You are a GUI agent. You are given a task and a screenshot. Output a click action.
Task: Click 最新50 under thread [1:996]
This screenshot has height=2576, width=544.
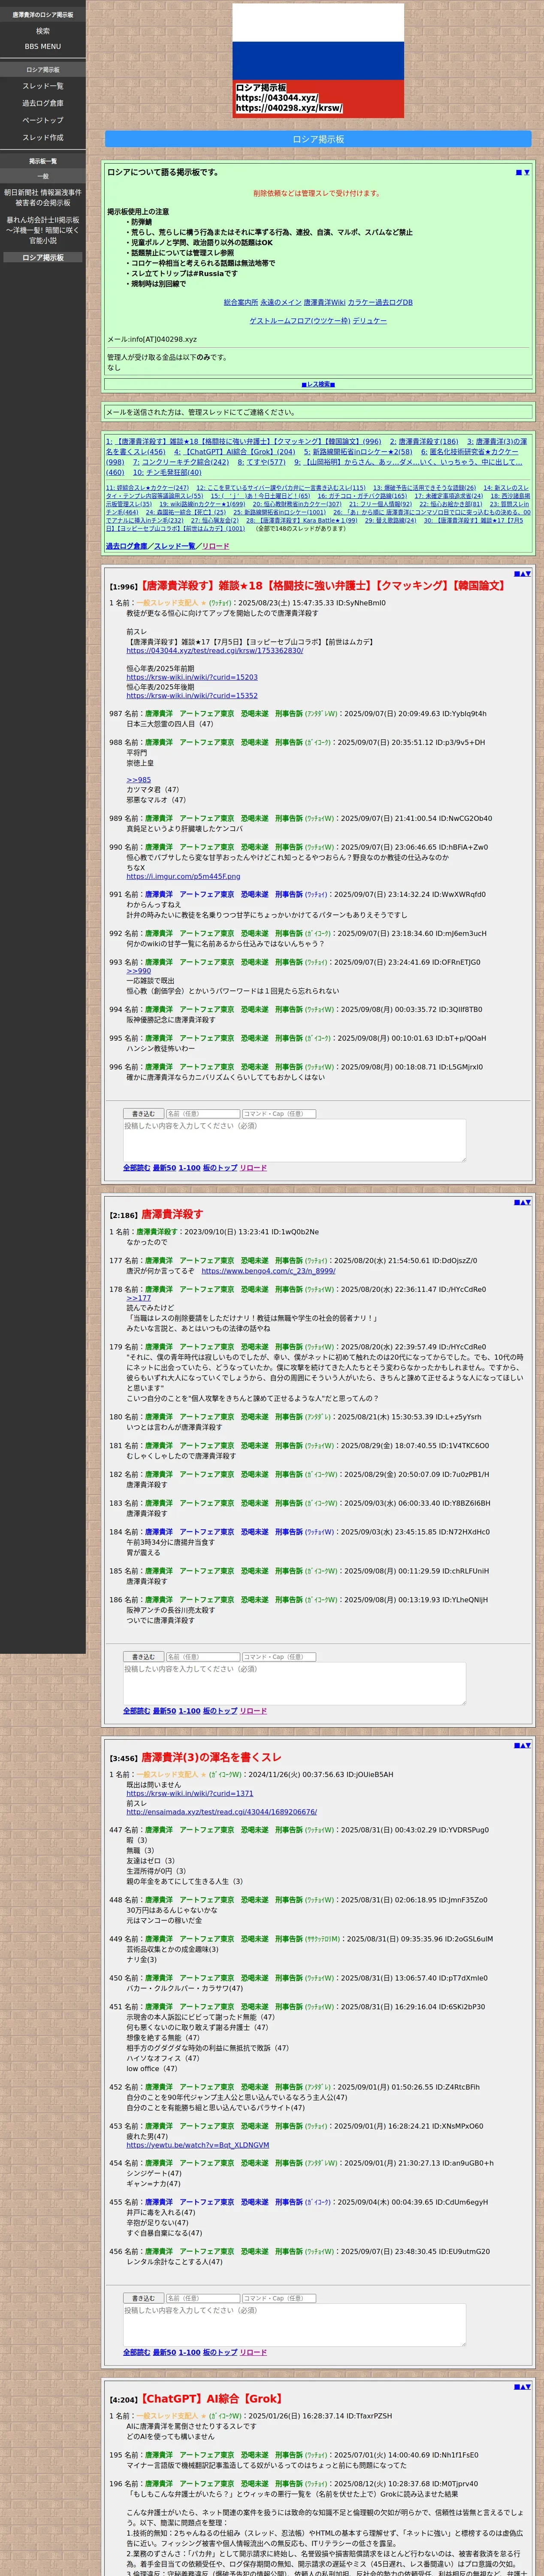click(x=164, y=1168)
